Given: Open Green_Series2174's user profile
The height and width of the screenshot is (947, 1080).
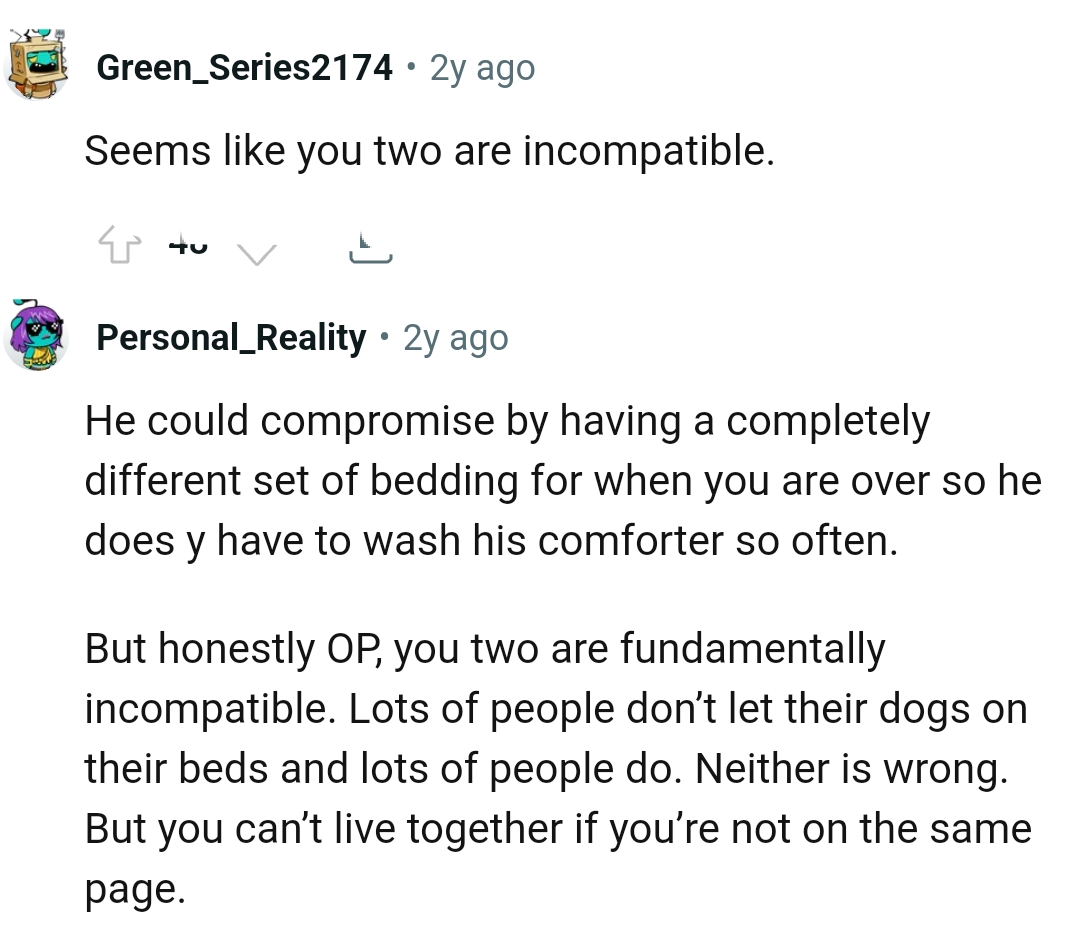Looking at the screenshot, I should 243,68.
